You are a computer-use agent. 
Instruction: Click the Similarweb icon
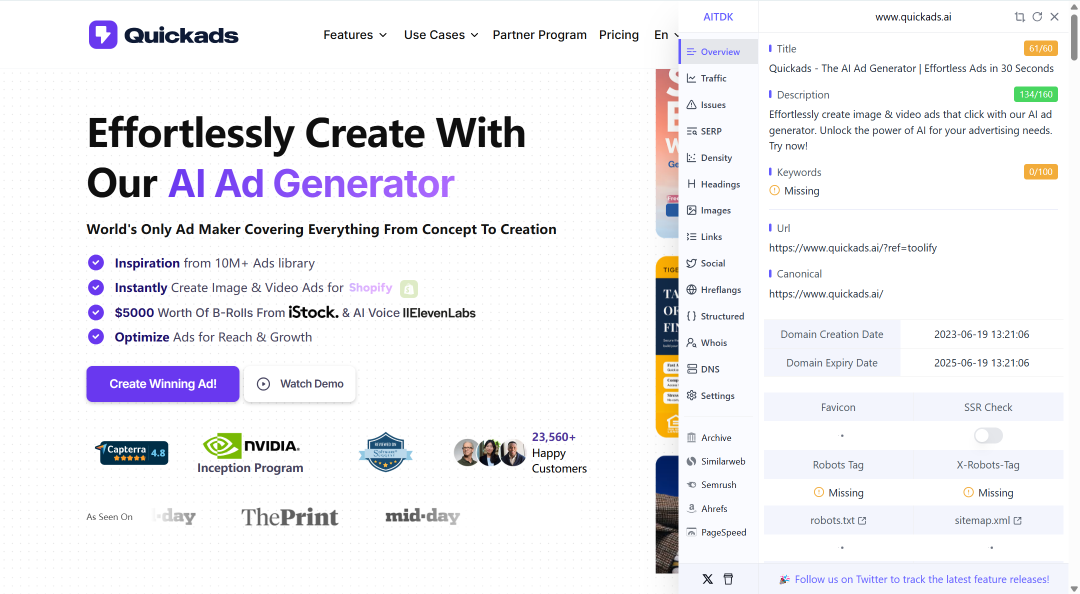coord(692,461)
